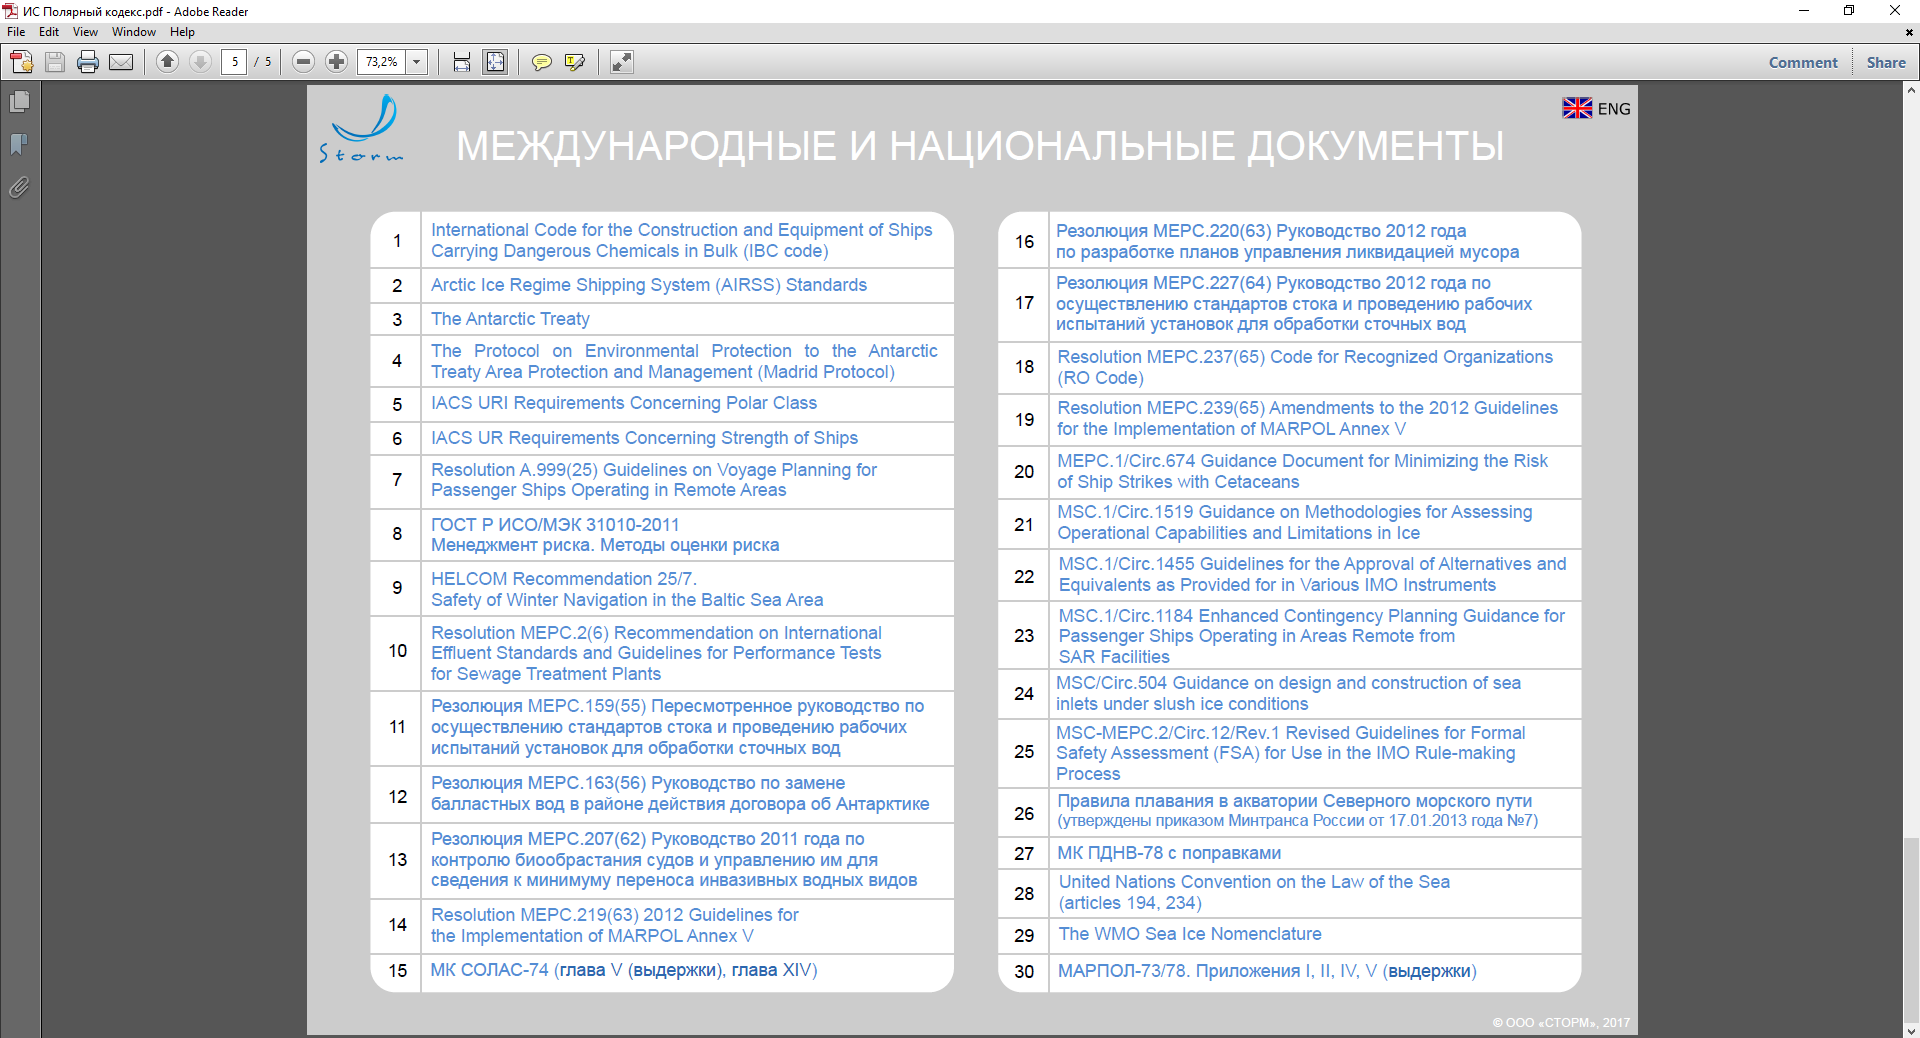Open the zoom level dropdown arrow
Image resolution: width=1920 pixels, height=1038 pixels.
pos(417,62)
